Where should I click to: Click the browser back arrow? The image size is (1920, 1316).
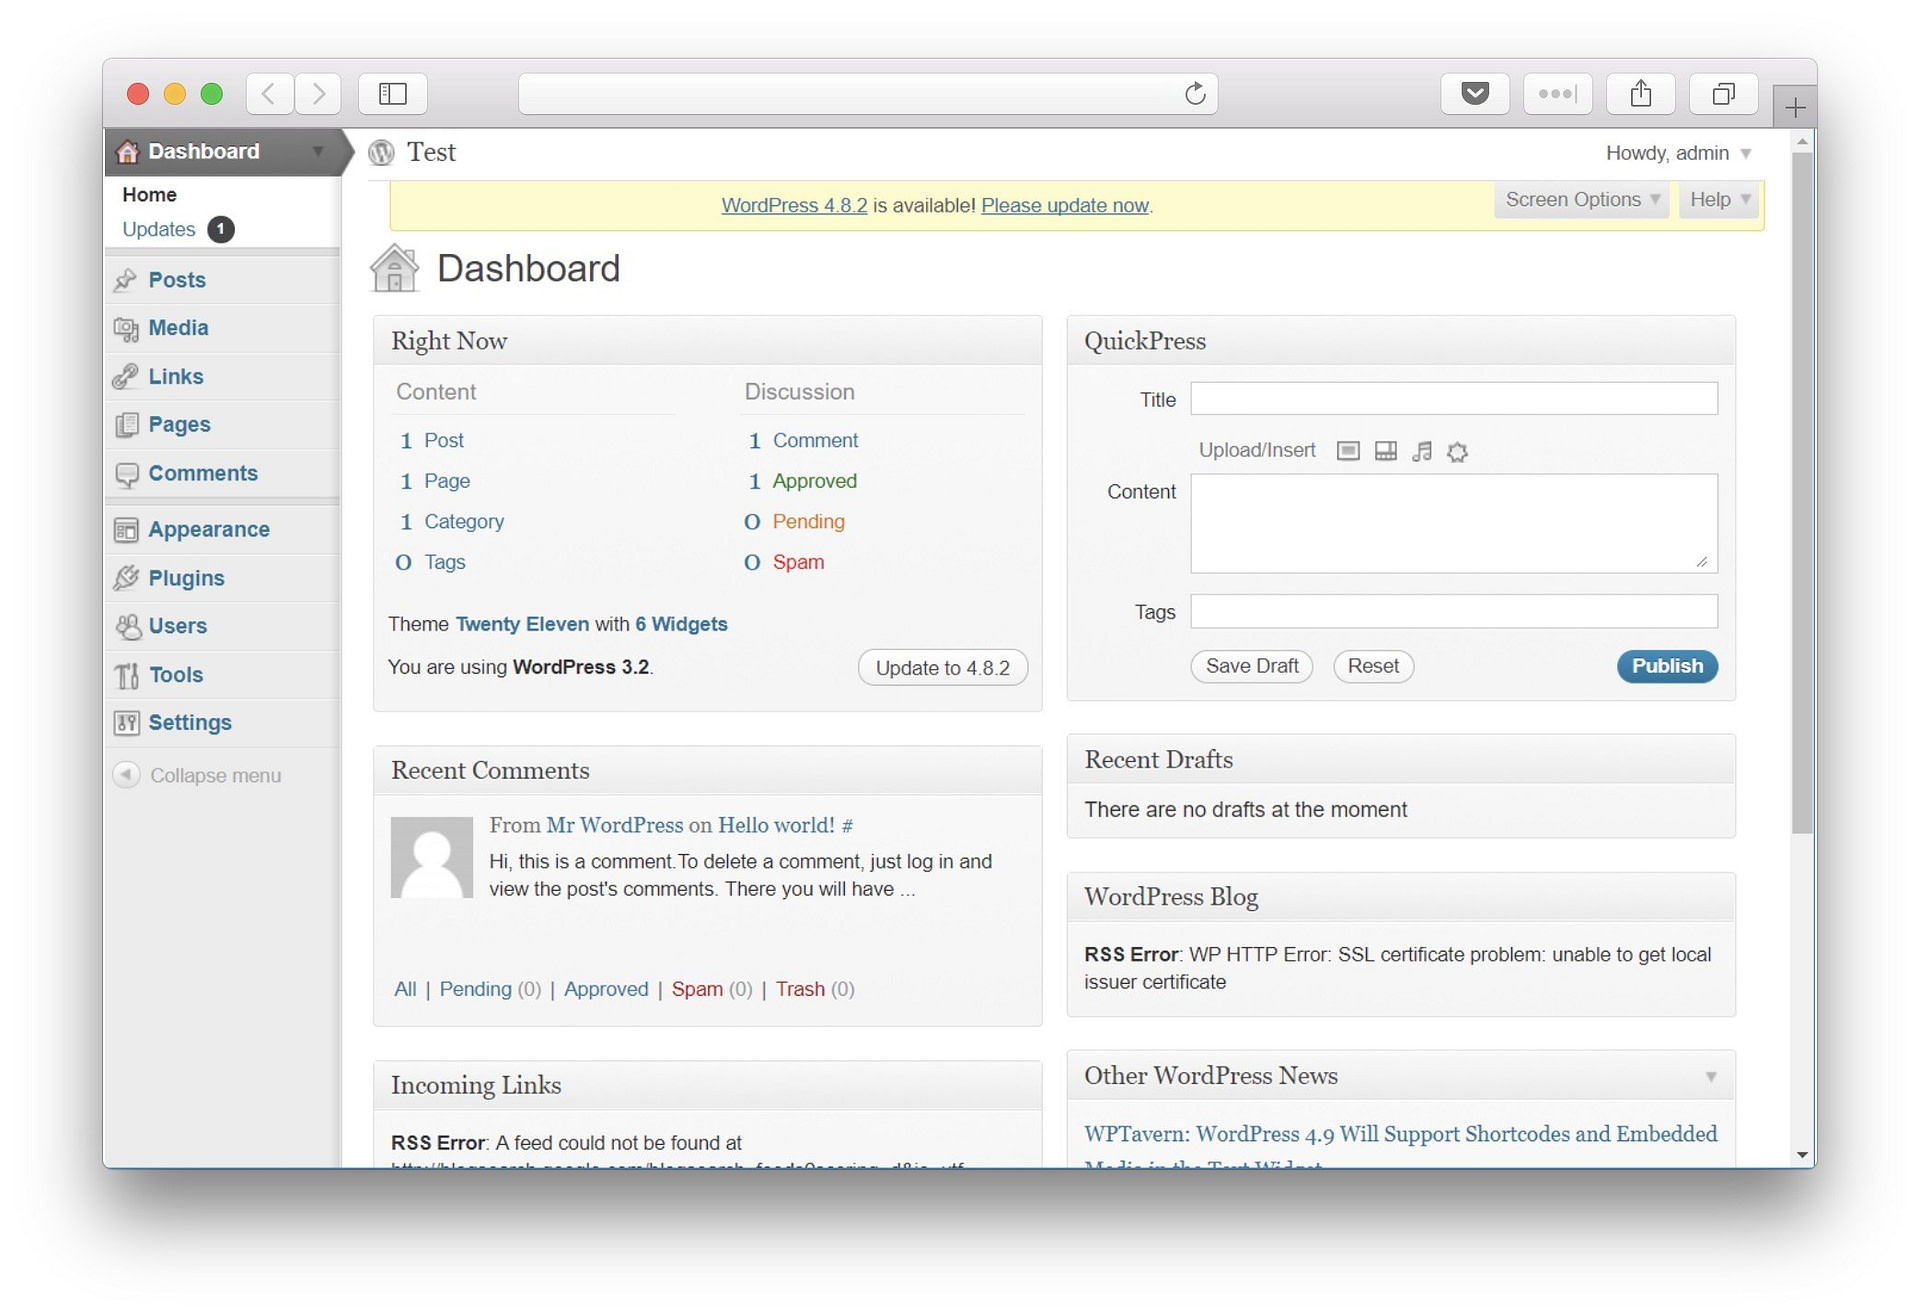coord(269,94)
